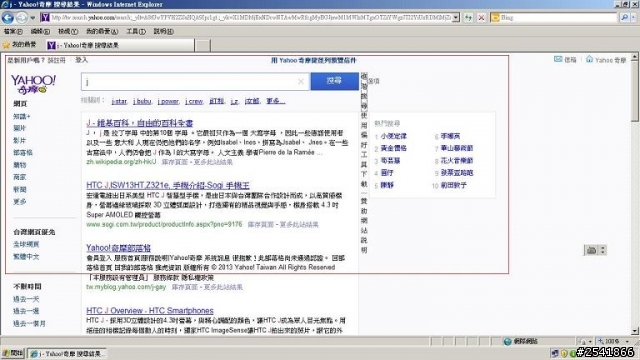Viewport: 640px width, 360px height.
Task: Click the browser Forward arrow button
Action: [22, 18]
